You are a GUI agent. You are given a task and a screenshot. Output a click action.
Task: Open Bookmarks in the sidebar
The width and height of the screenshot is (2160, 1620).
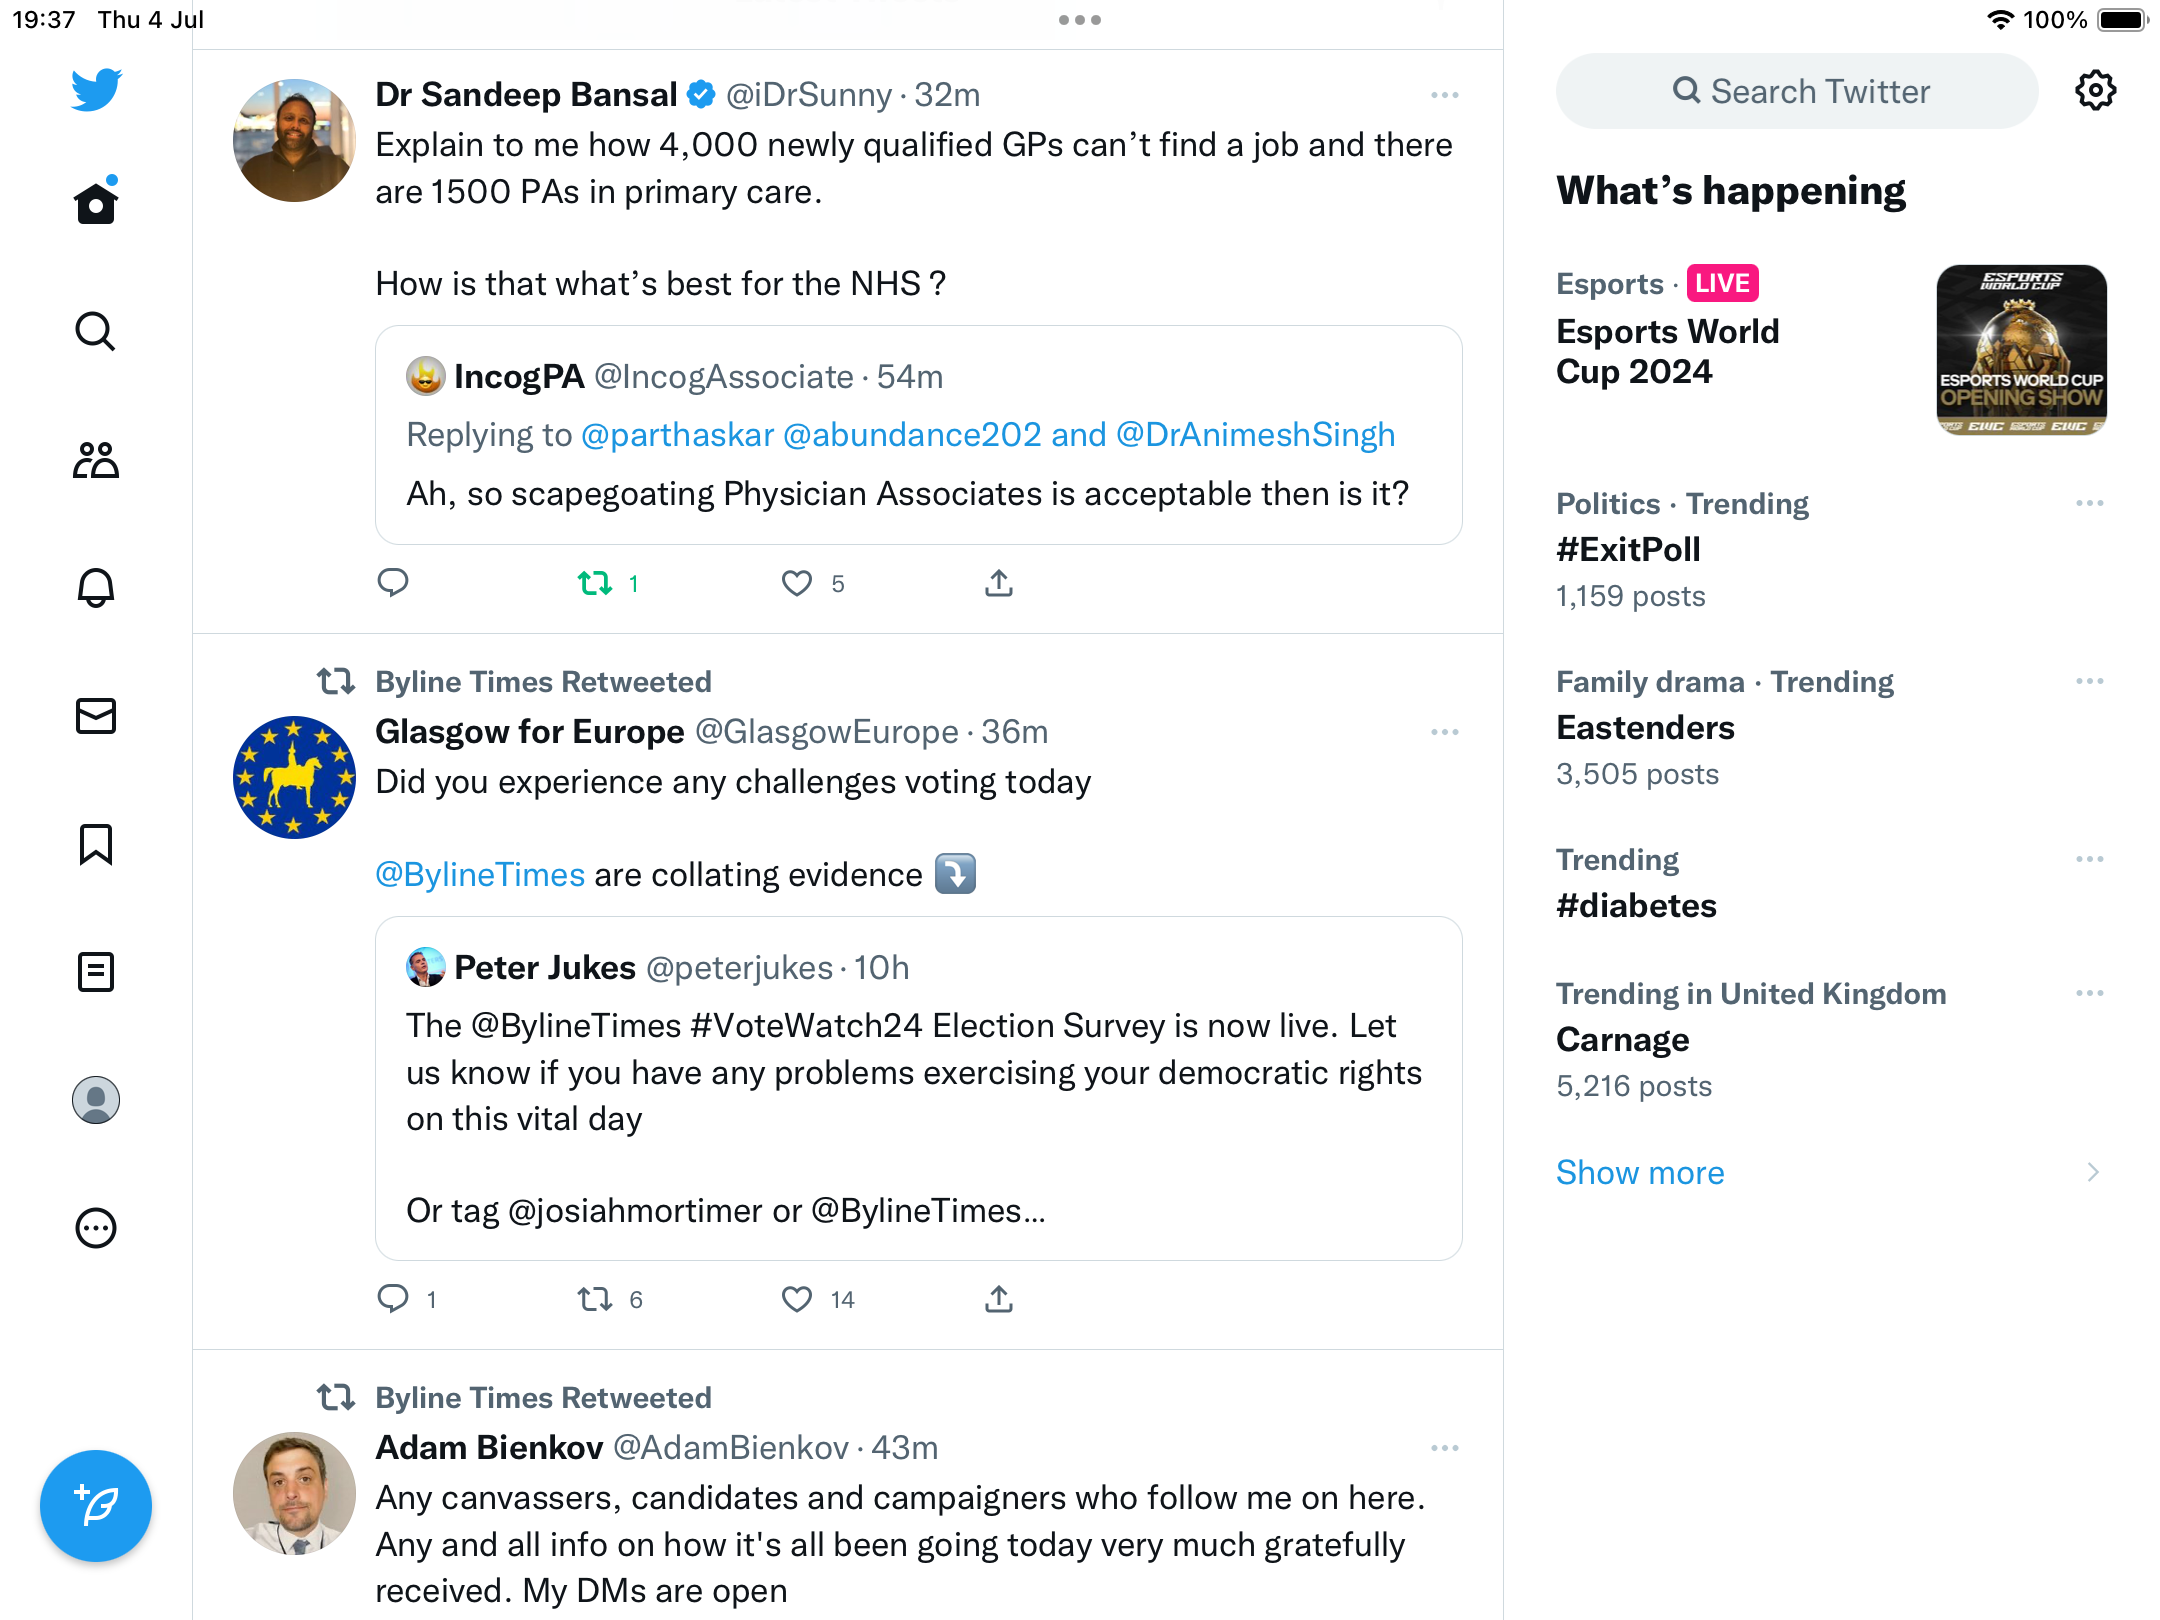pyautogui.click(x=96, y=844)
